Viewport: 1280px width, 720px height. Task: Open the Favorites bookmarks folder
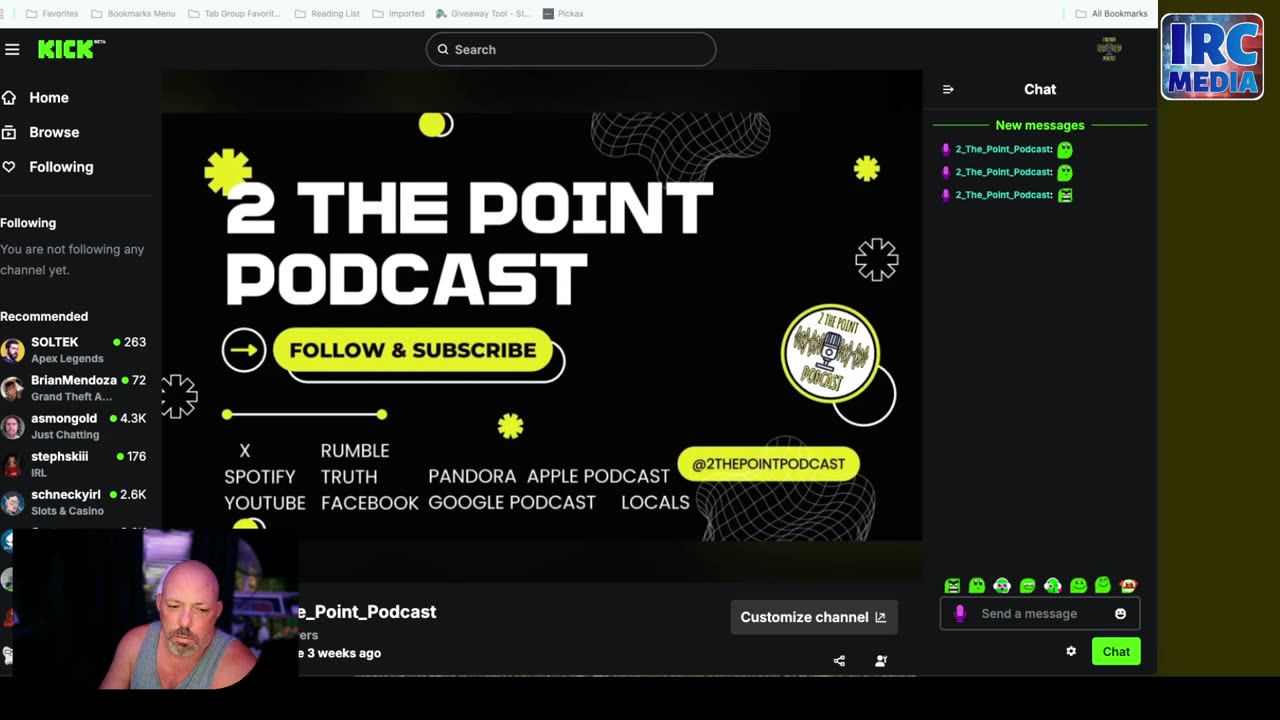[x=51, y=14]
